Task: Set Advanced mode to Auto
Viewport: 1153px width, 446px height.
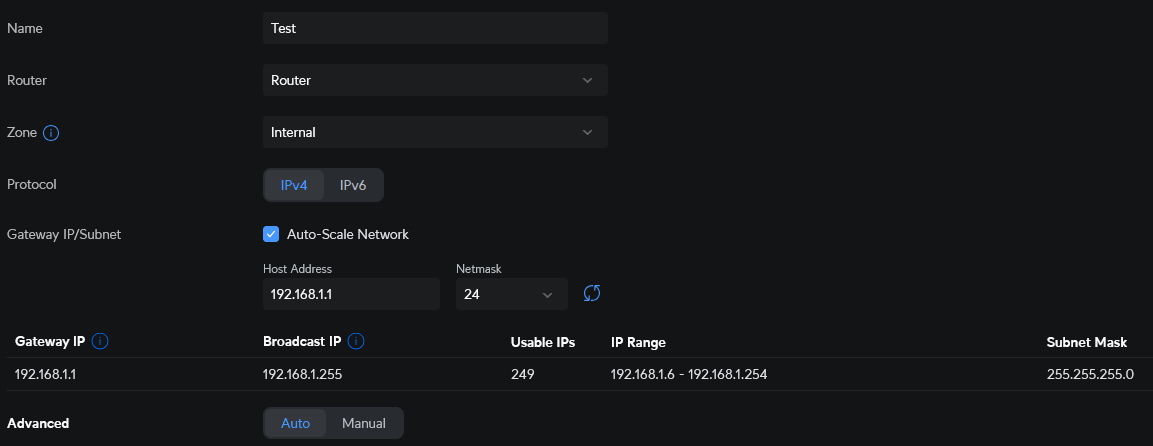Action: tap(295, 423)
